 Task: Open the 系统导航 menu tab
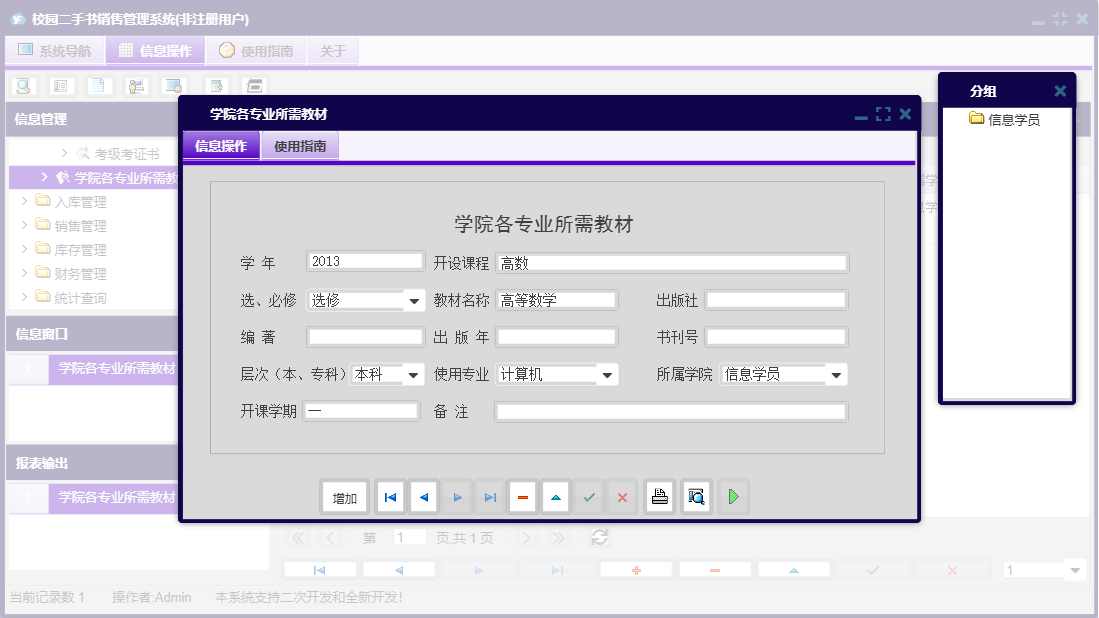pyautogui.click(x=53, y=50)
